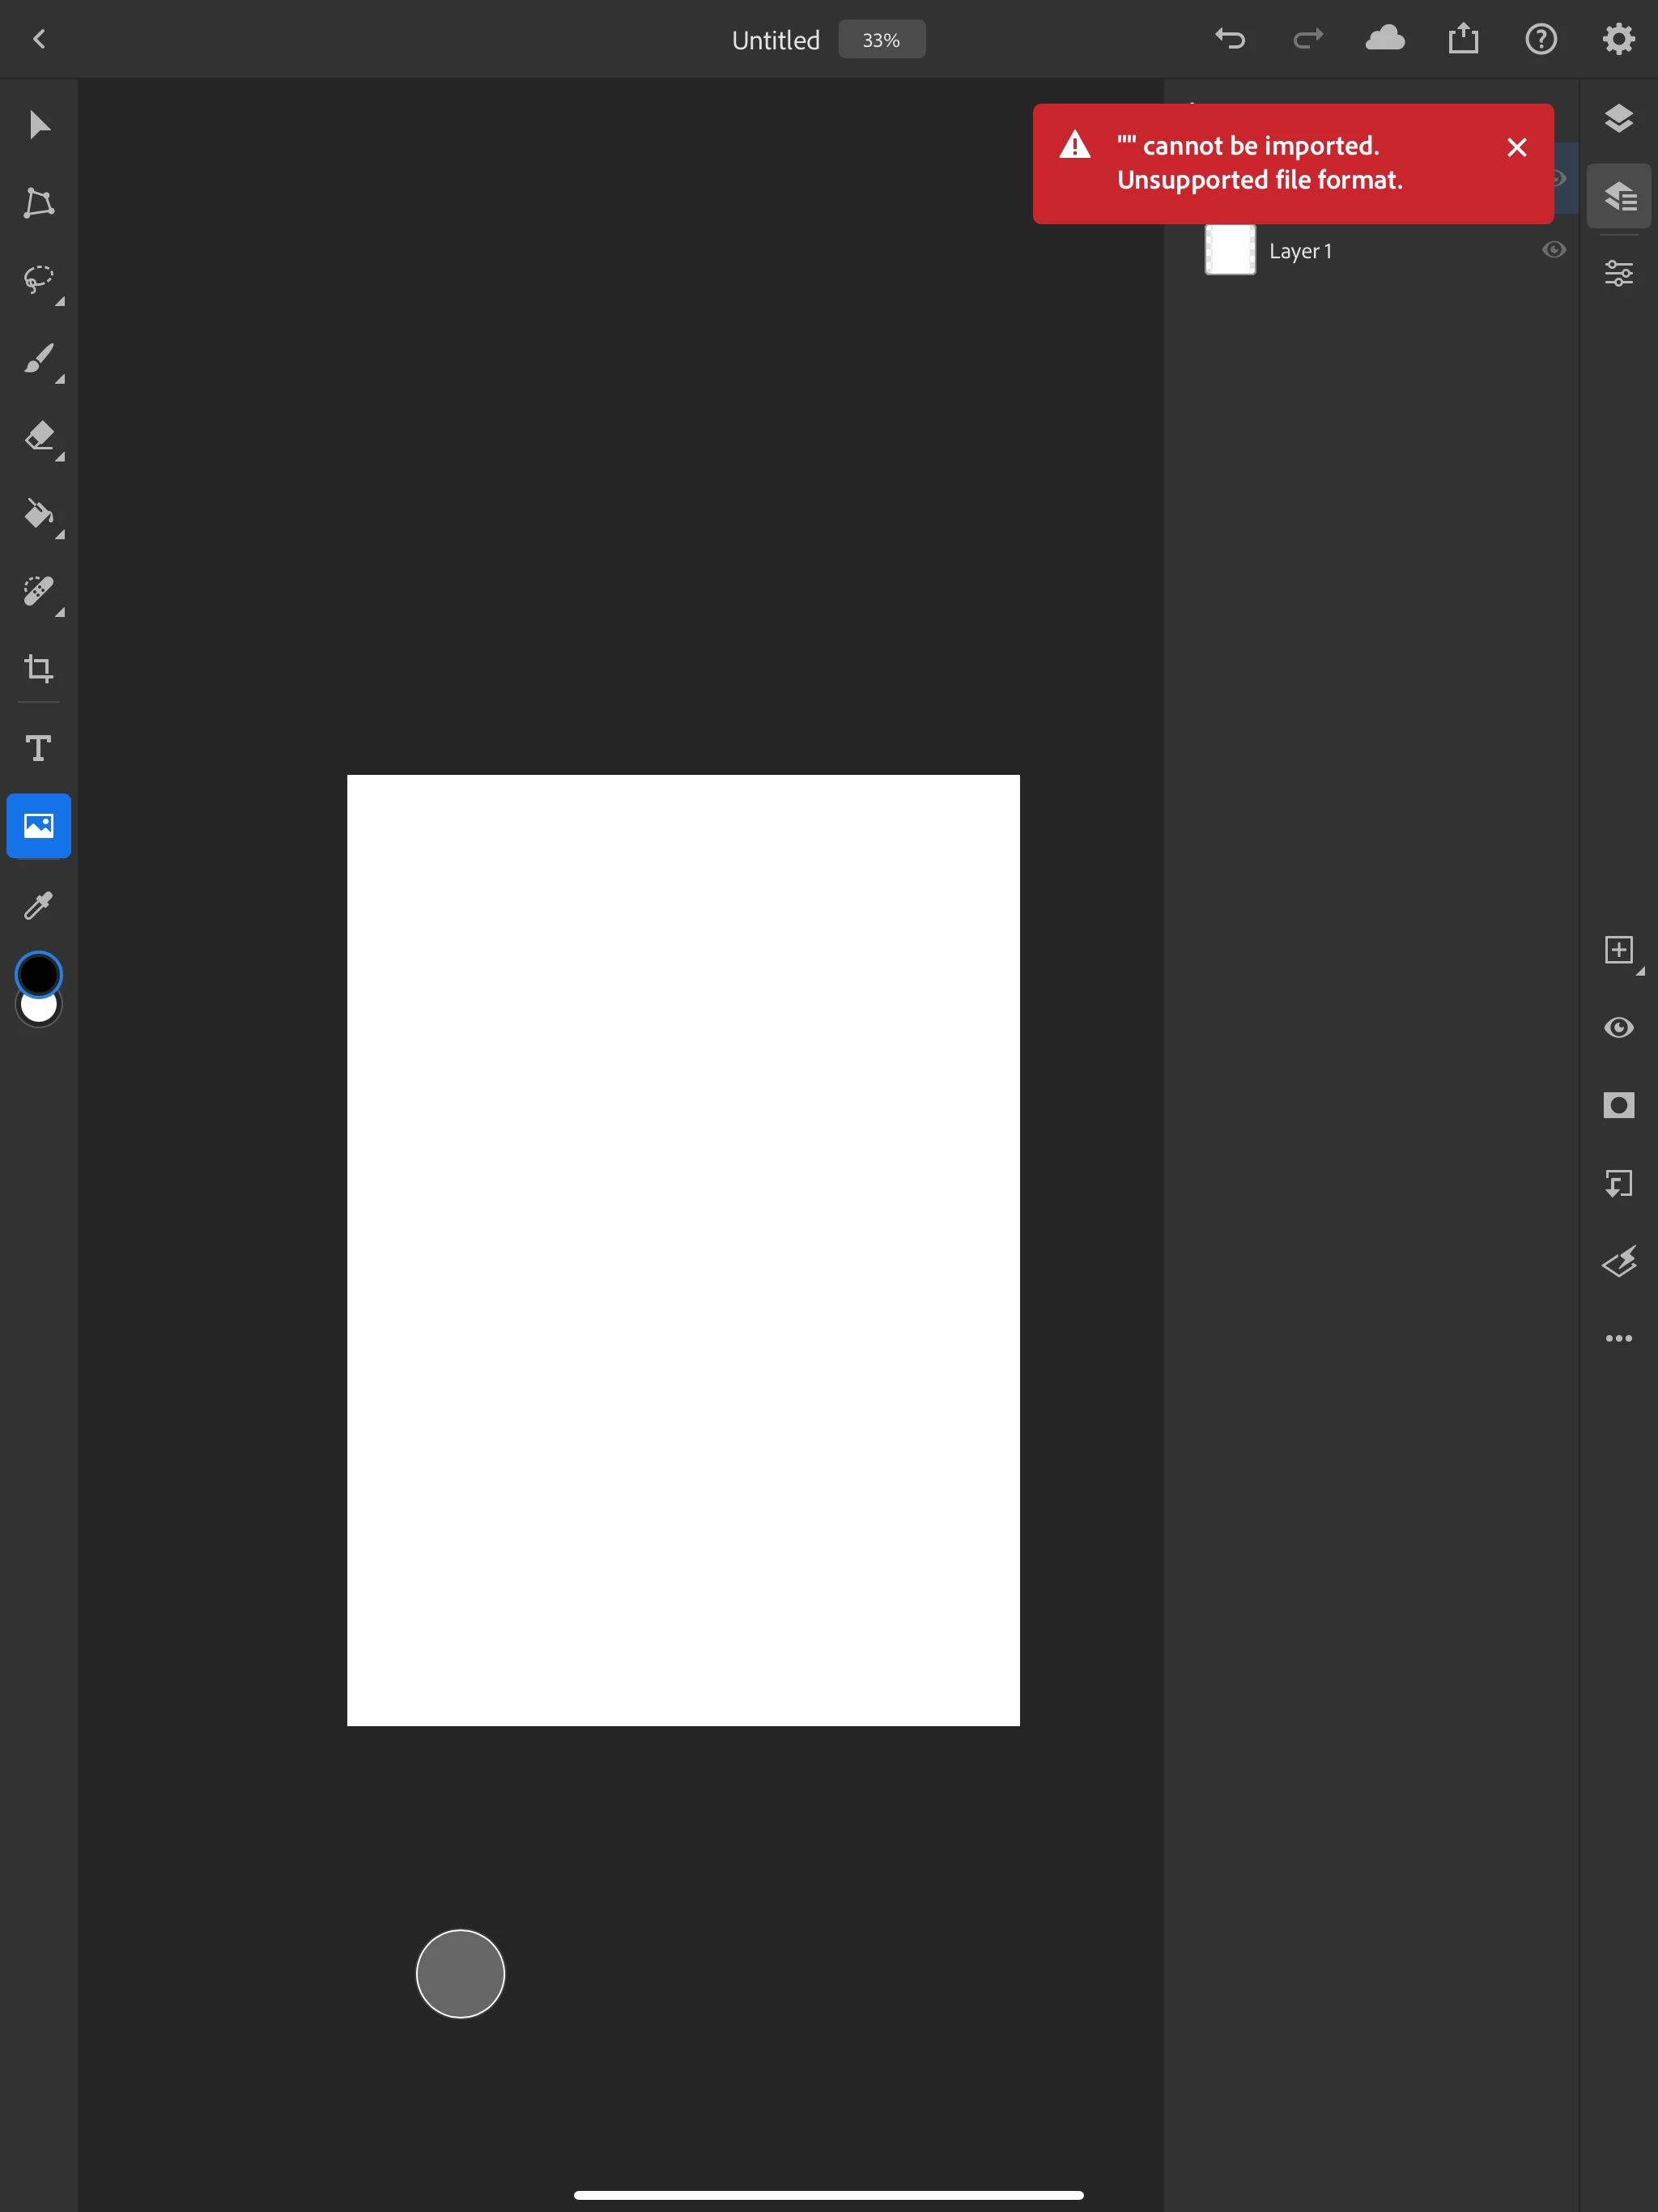Select the Transform tool
1658x2212 pixels.
coord(39,203)
